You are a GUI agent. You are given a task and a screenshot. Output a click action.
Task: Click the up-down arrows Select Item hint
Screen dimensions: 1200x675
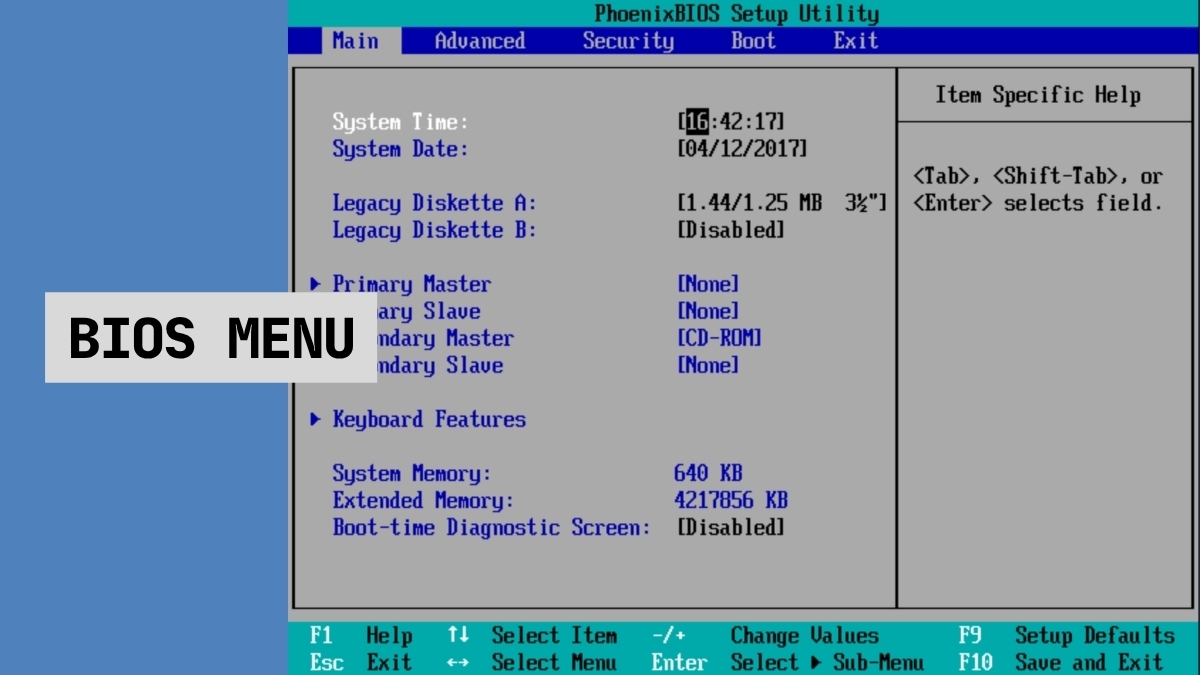tap(532, 636)
